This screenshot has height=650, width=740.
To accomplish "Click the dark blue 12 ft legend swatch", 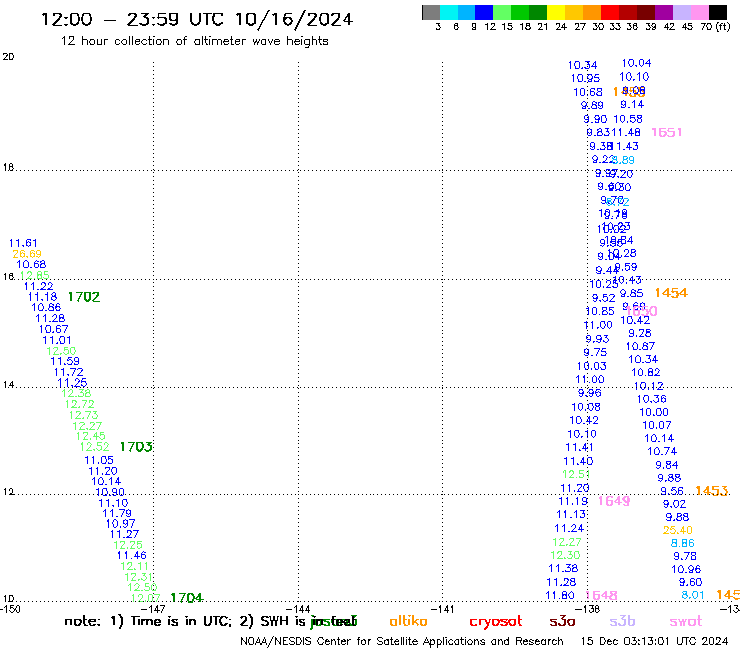I will coord(484,12).
